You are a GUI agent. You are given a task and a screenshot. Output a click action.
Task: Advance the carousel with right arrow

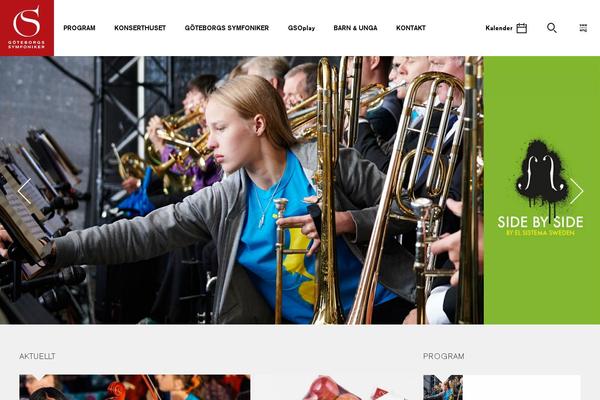[x=576, y=191]
